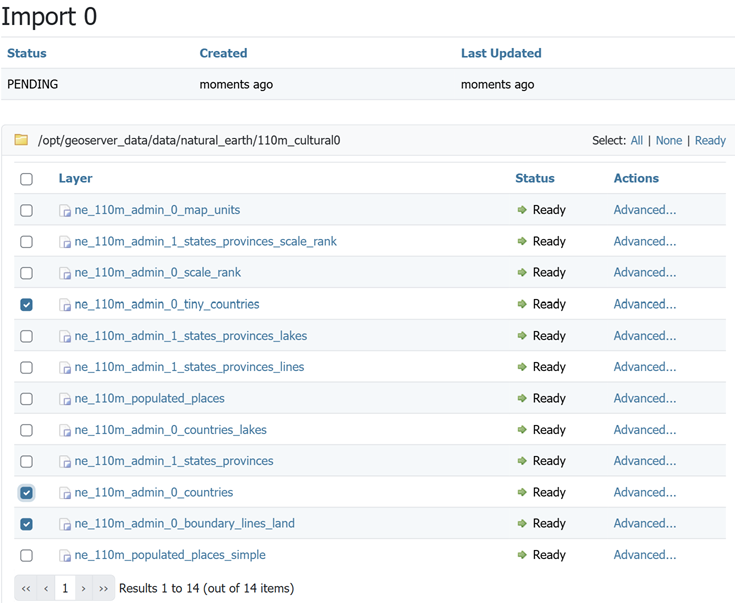Click the layer icon beside ne_110m_admin_1_states_provinces

(65, 461)
